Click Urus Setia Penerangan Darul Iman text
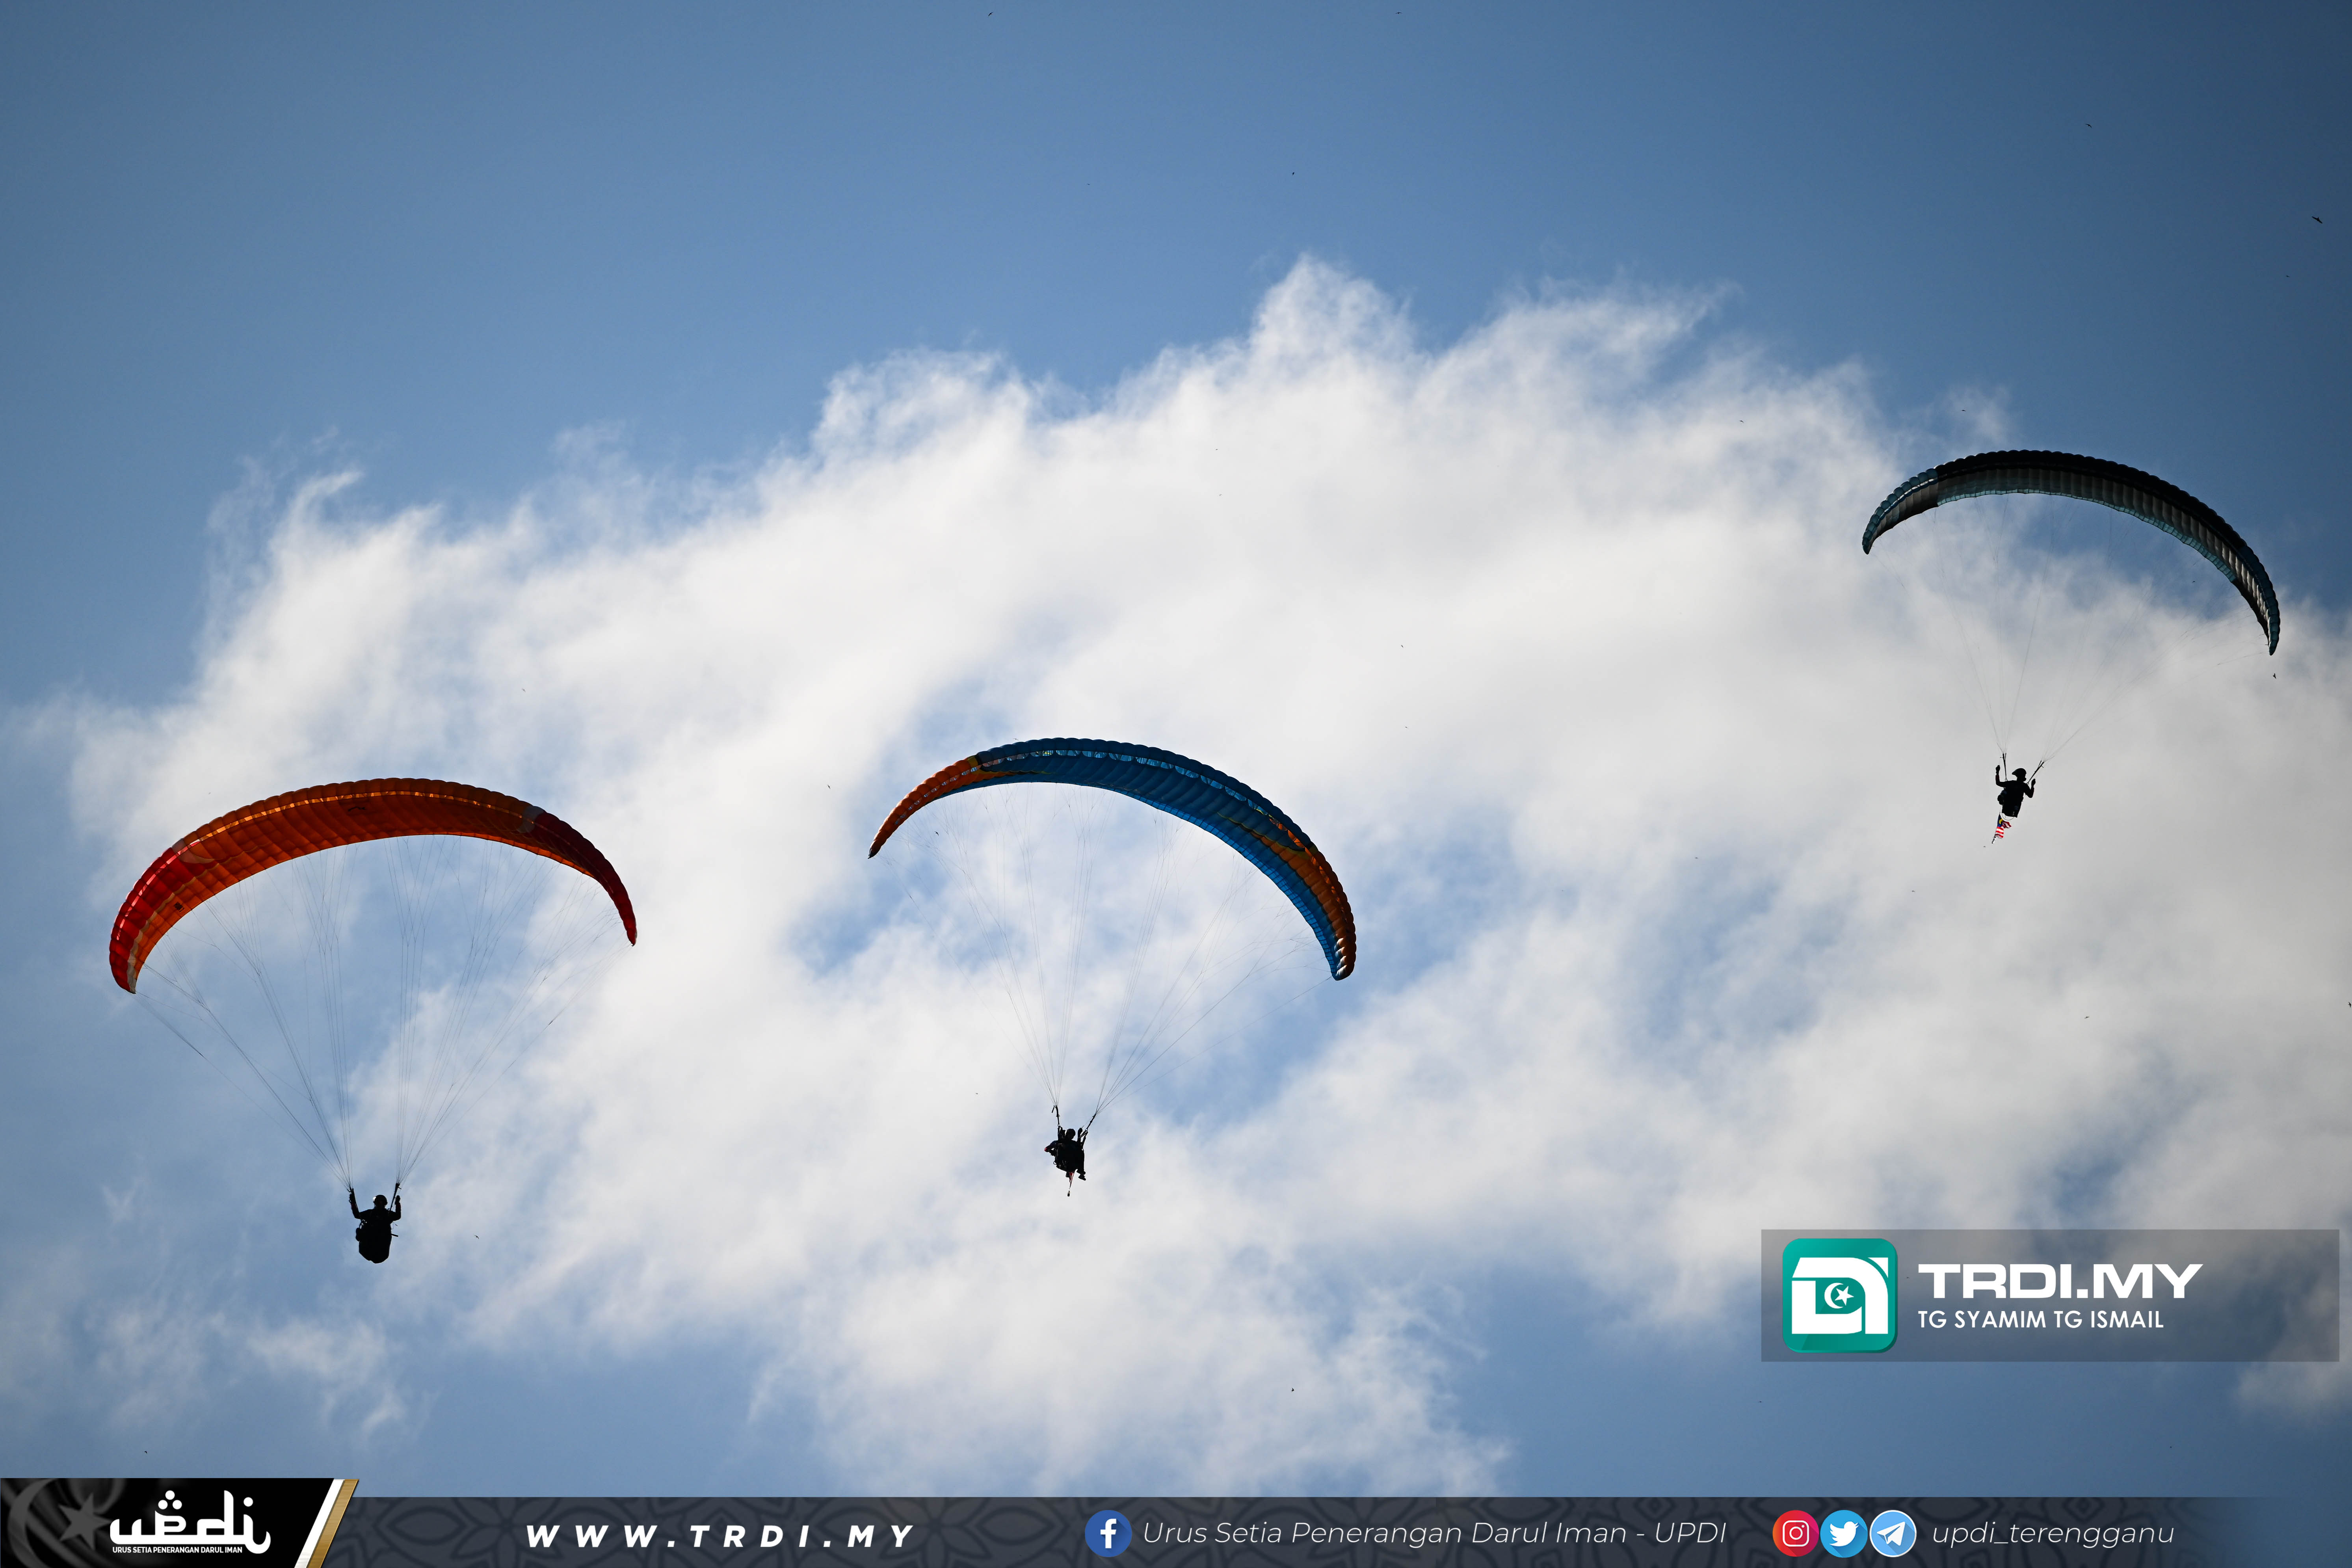2352x1568 pixels. [1433, 1533]
